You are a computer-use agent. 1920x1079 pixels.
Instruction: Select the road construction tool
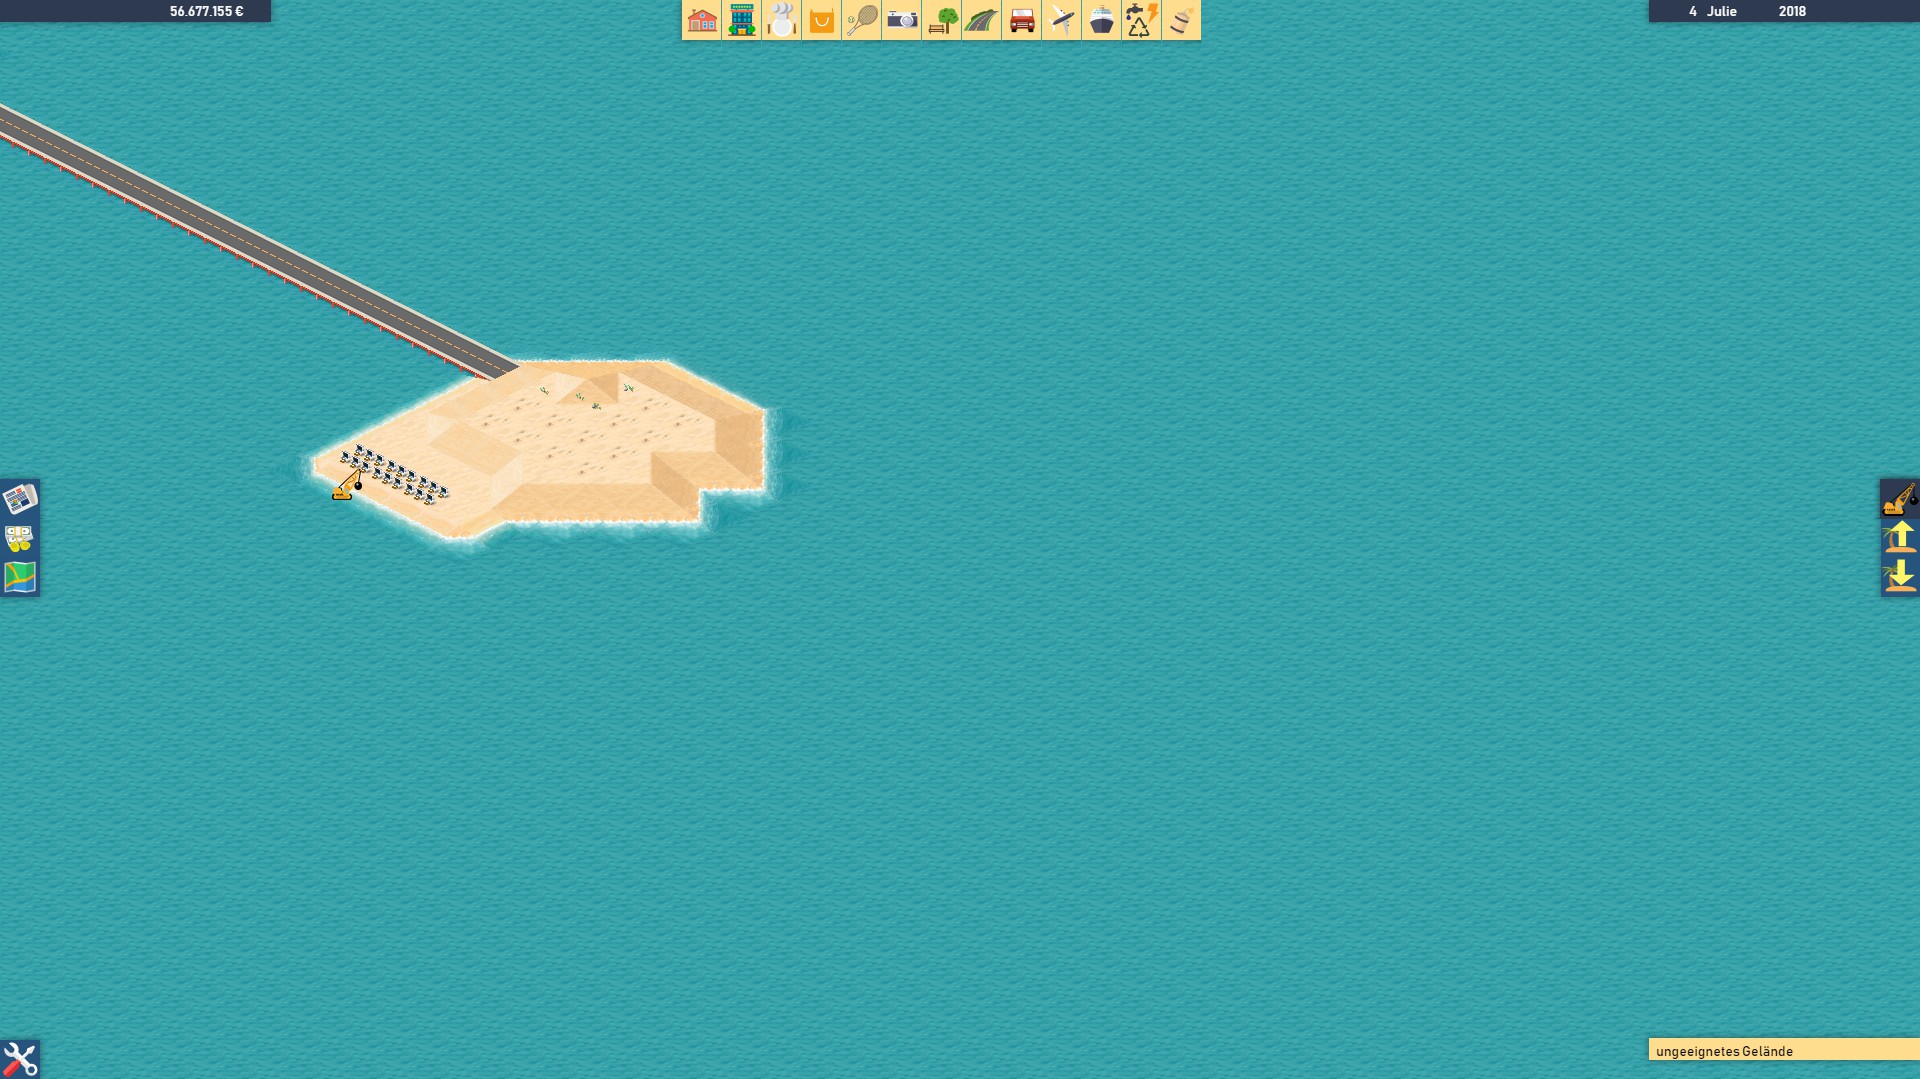pyautogui.click(x=981, y=19)
